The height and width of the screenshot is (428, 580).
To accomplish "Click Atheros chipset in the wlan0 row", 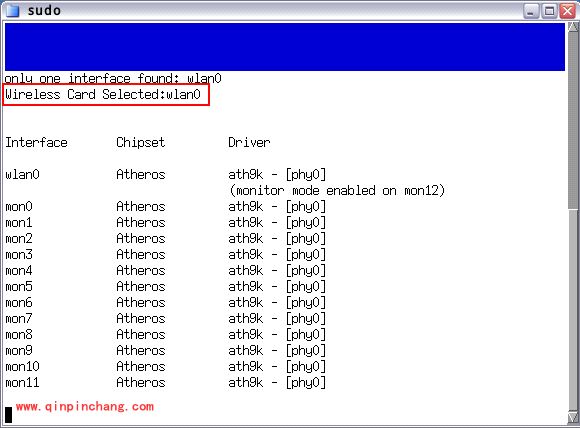I will point(141,174).
